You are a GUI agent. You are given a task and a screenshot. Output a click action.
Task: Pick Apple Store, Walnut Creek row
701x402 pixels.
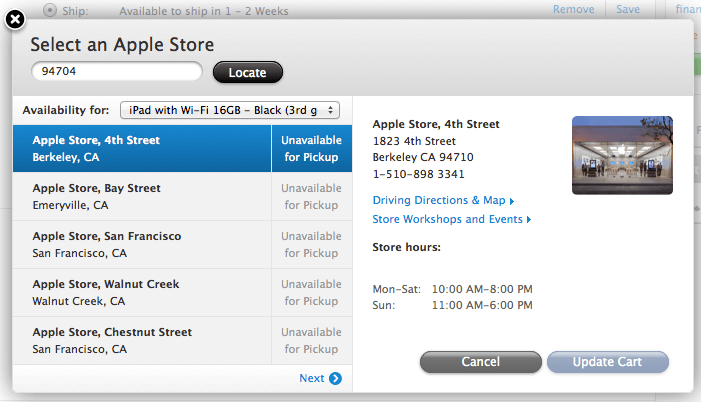182,292
